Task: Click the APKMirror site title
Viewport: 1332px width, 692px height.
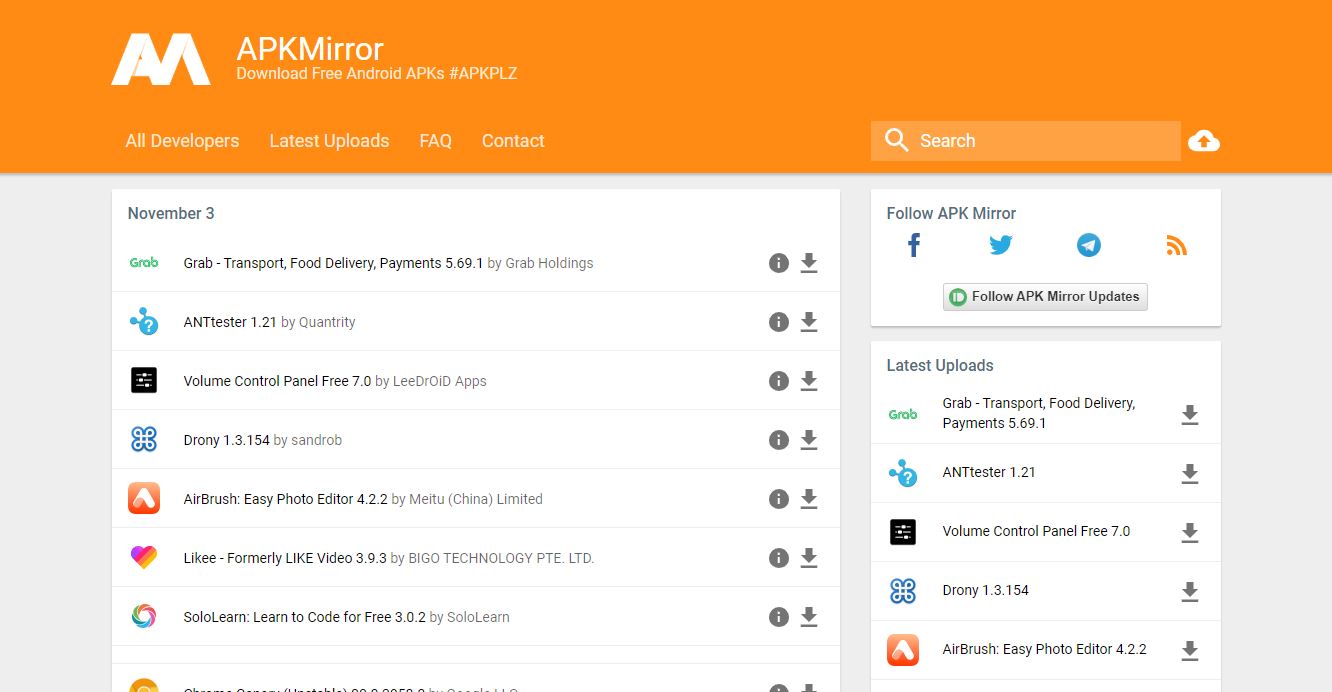Action: [x=310, y=49]
